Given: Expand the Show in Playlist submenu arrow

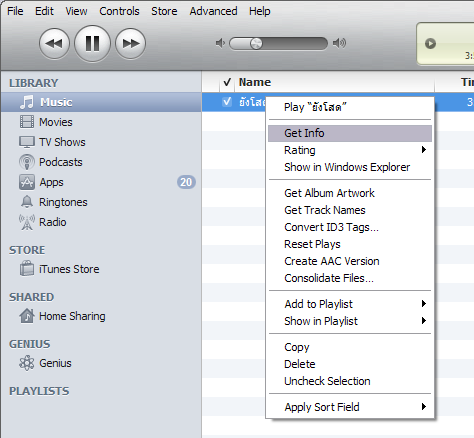Looking at the screenshot, I should (x=424, y=320).
